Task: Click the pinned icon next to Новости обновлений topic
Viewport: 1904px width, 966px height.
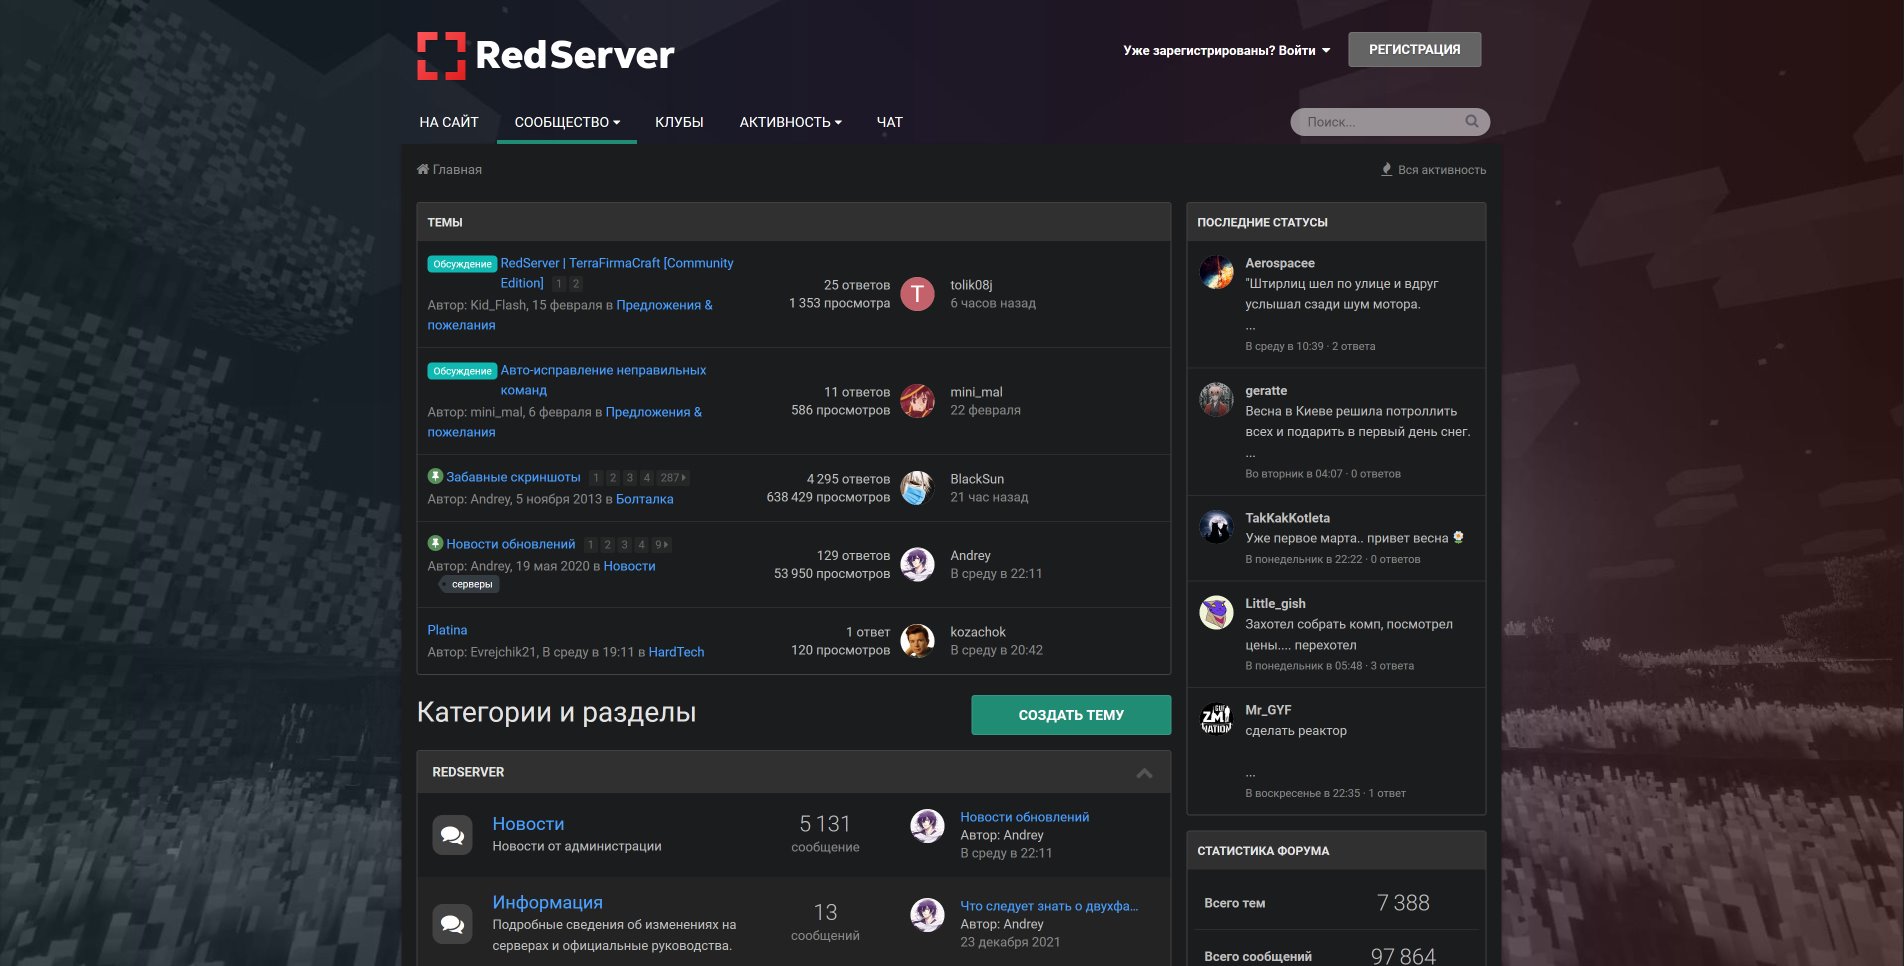Action: coord(435,543)
